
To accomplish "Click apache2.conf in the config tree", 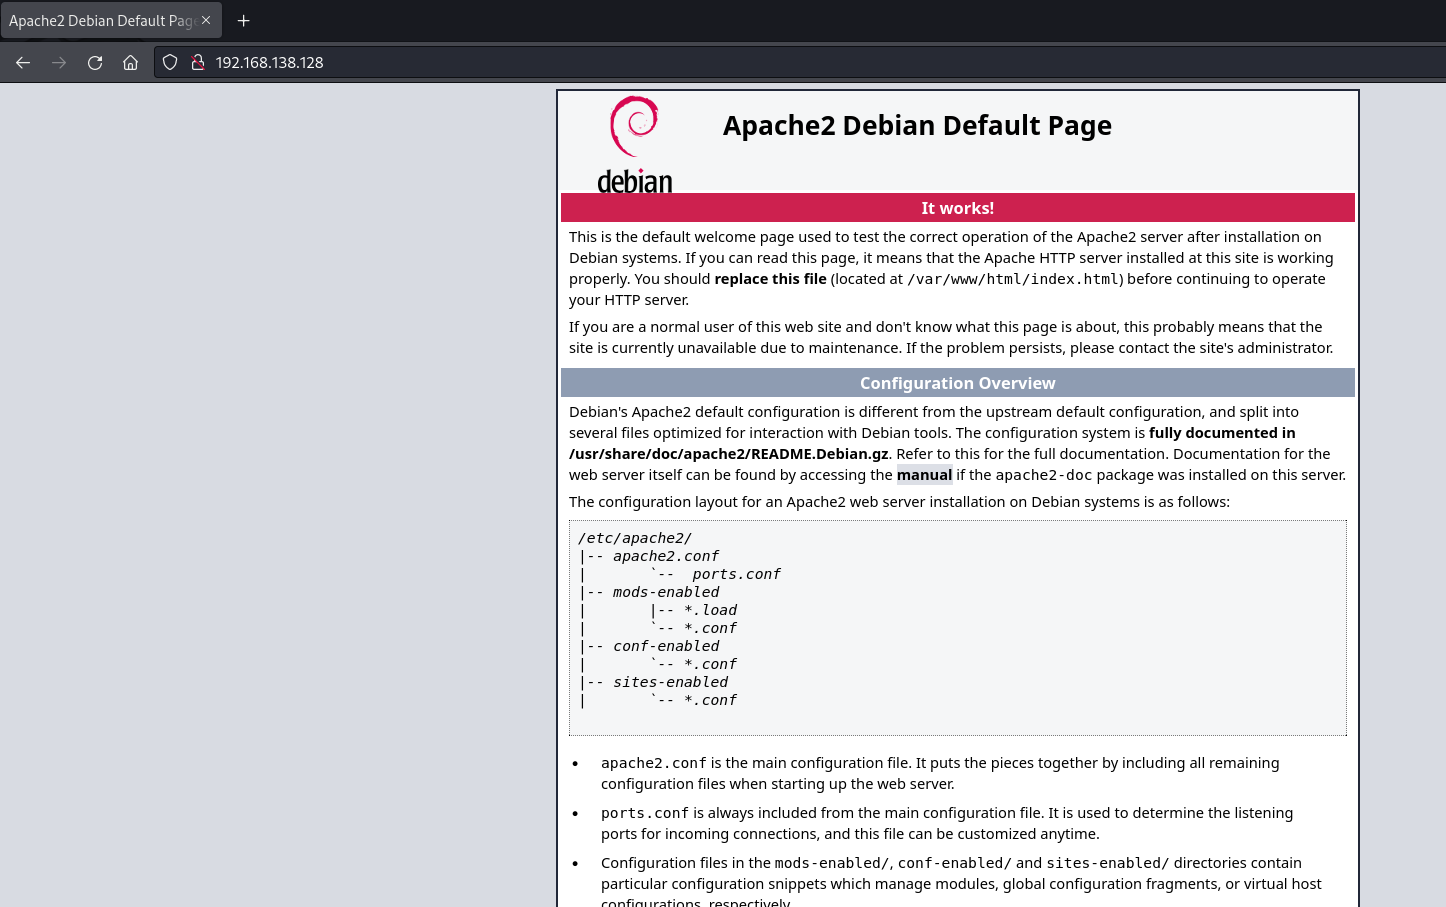I will pyautogui.click(x=666, y=556).
